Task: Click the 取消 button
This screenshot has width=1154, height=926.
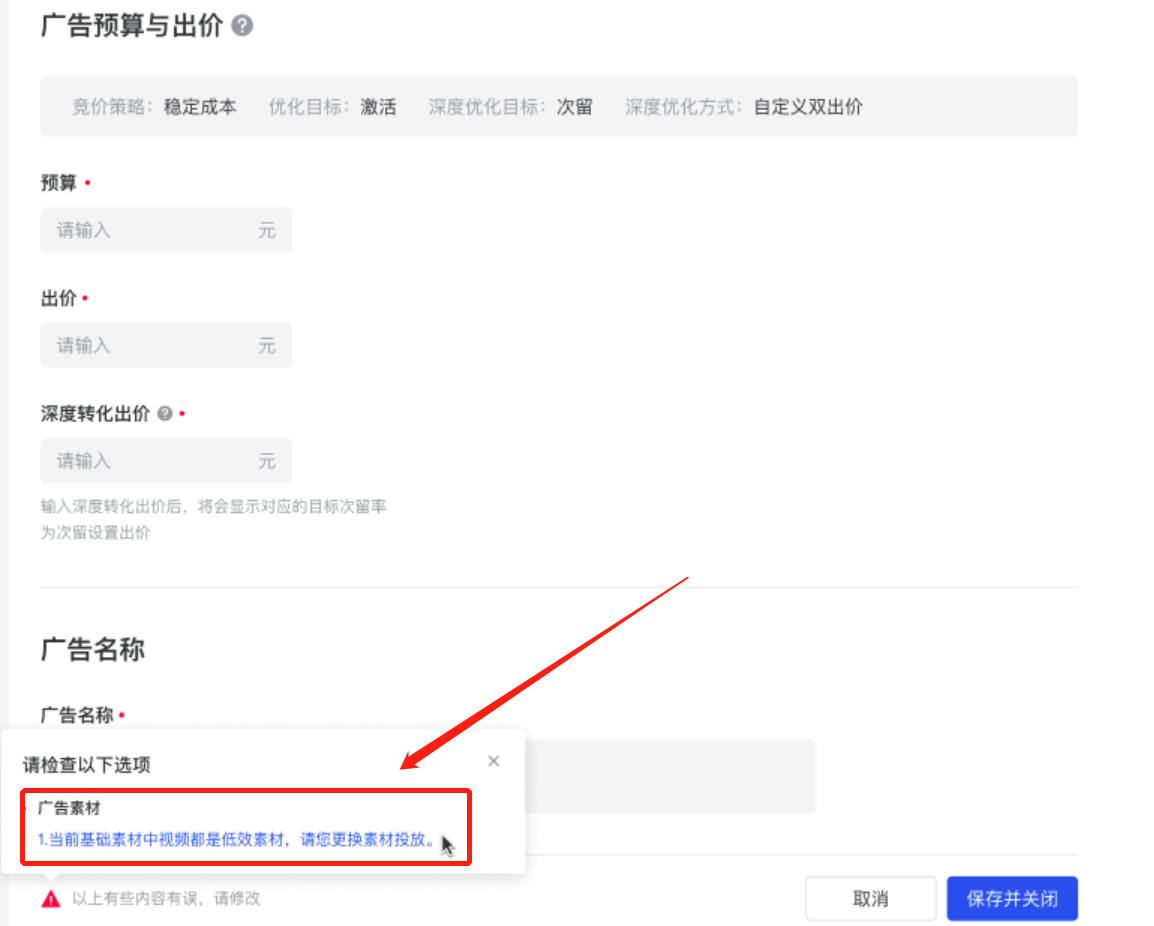Action: 871,899
